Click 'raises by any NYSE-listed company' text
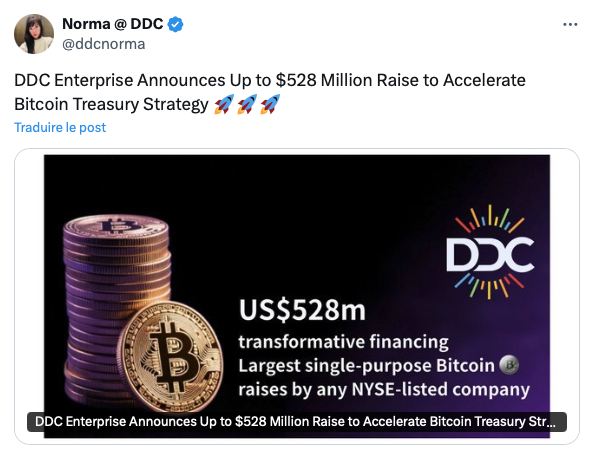Viewport: 593px width, 450px height. [384, 389]
